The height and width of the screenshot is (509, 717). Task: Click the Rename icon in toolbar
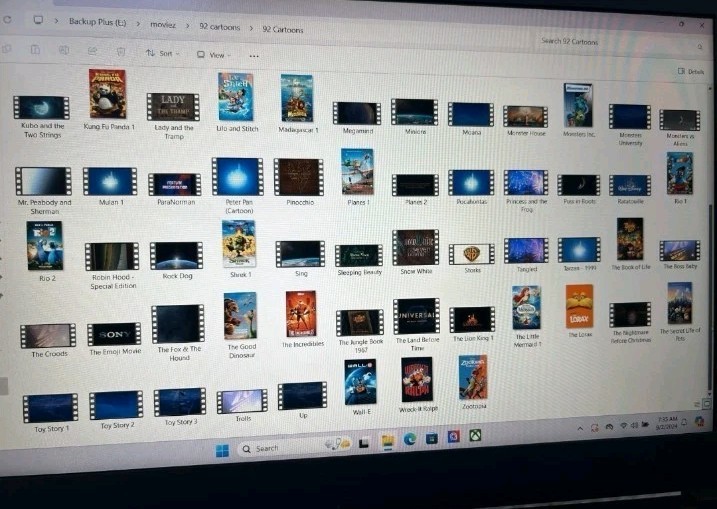(x=64, y=50)
